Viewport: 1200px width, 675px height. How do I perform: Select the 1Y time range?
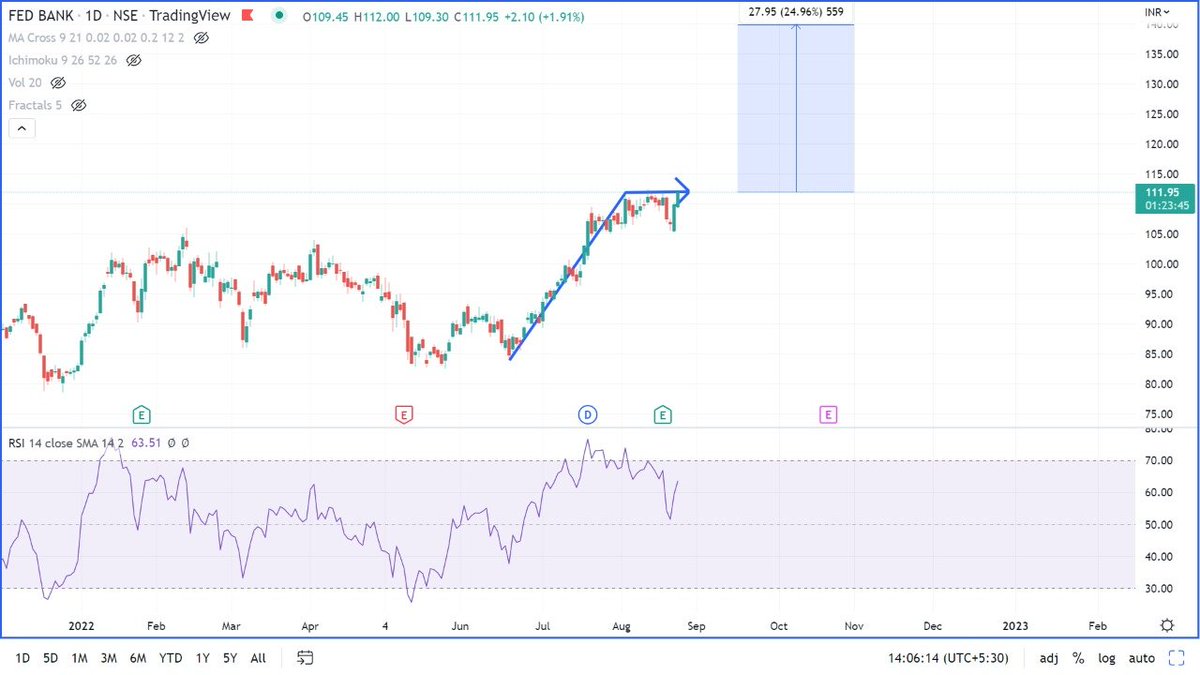[x=204, y=658]
